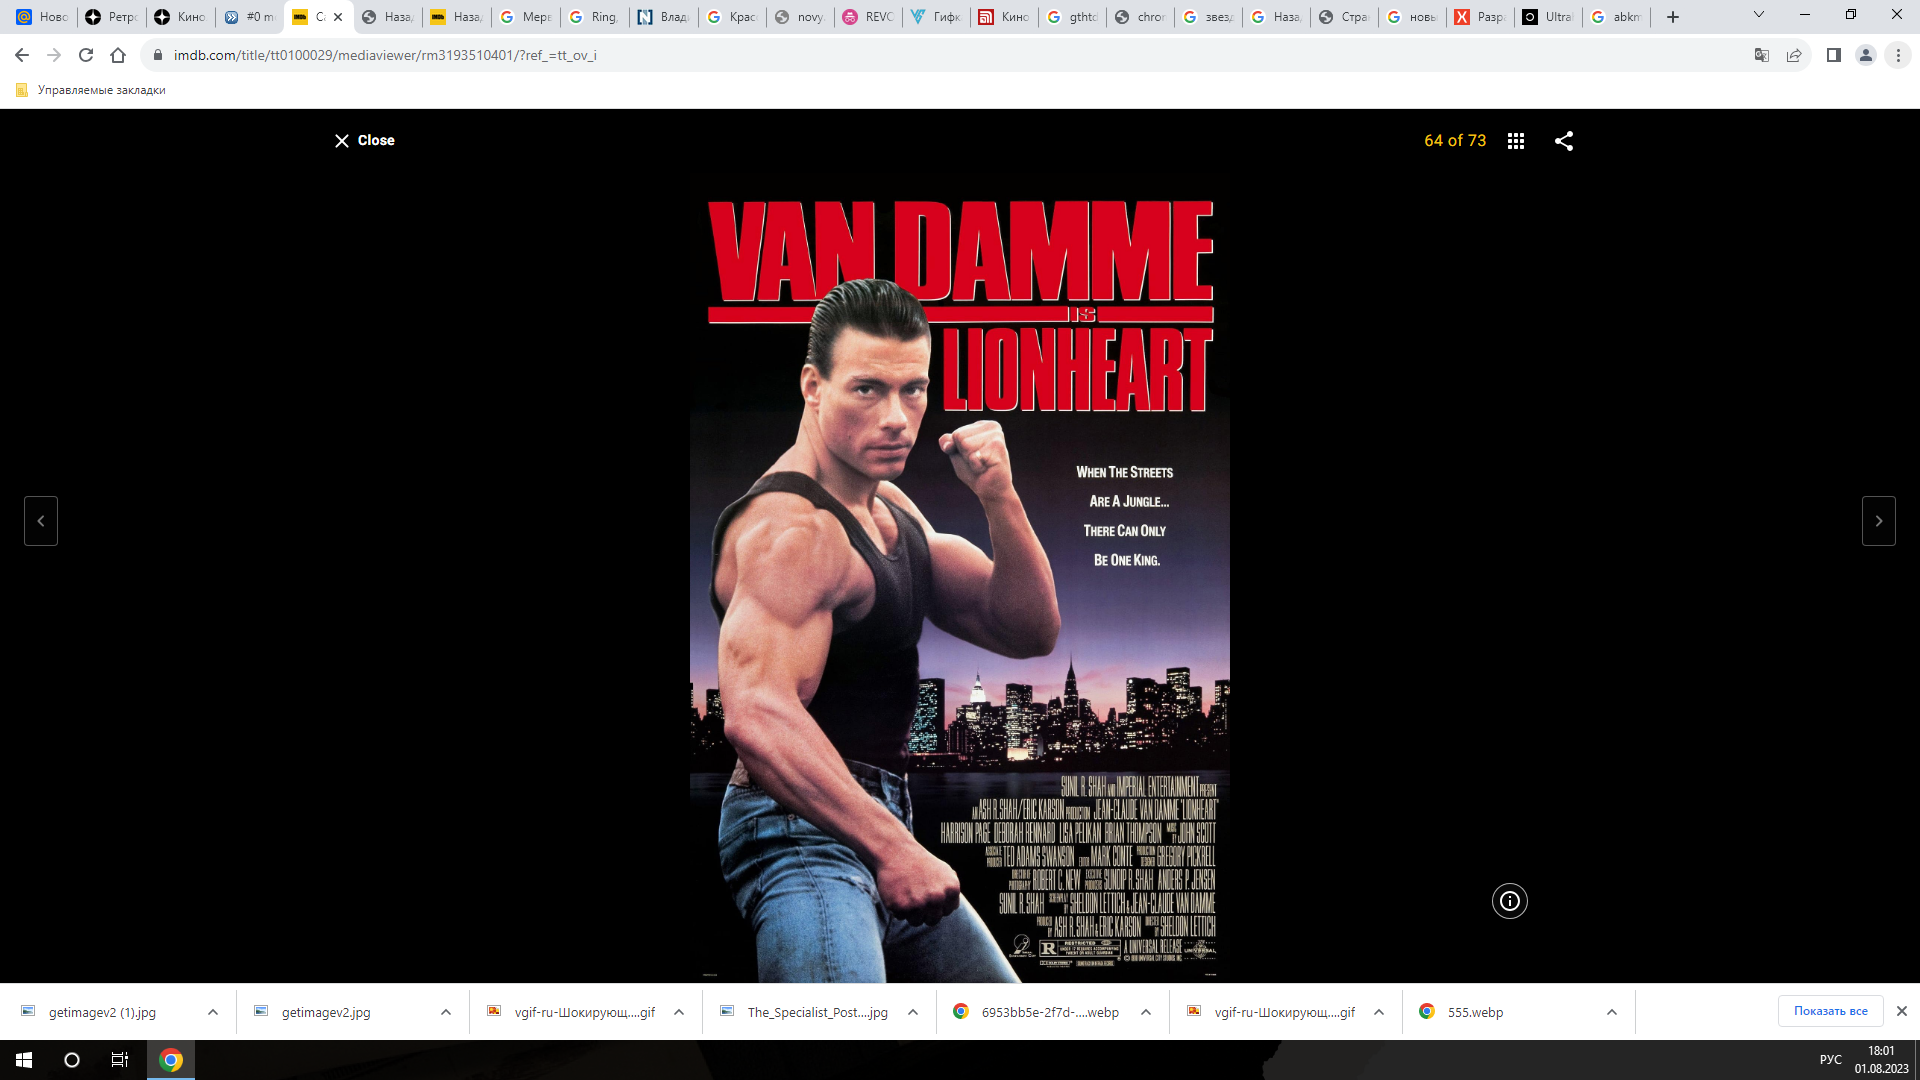Close the active IMDb tab

click(338, 17)
